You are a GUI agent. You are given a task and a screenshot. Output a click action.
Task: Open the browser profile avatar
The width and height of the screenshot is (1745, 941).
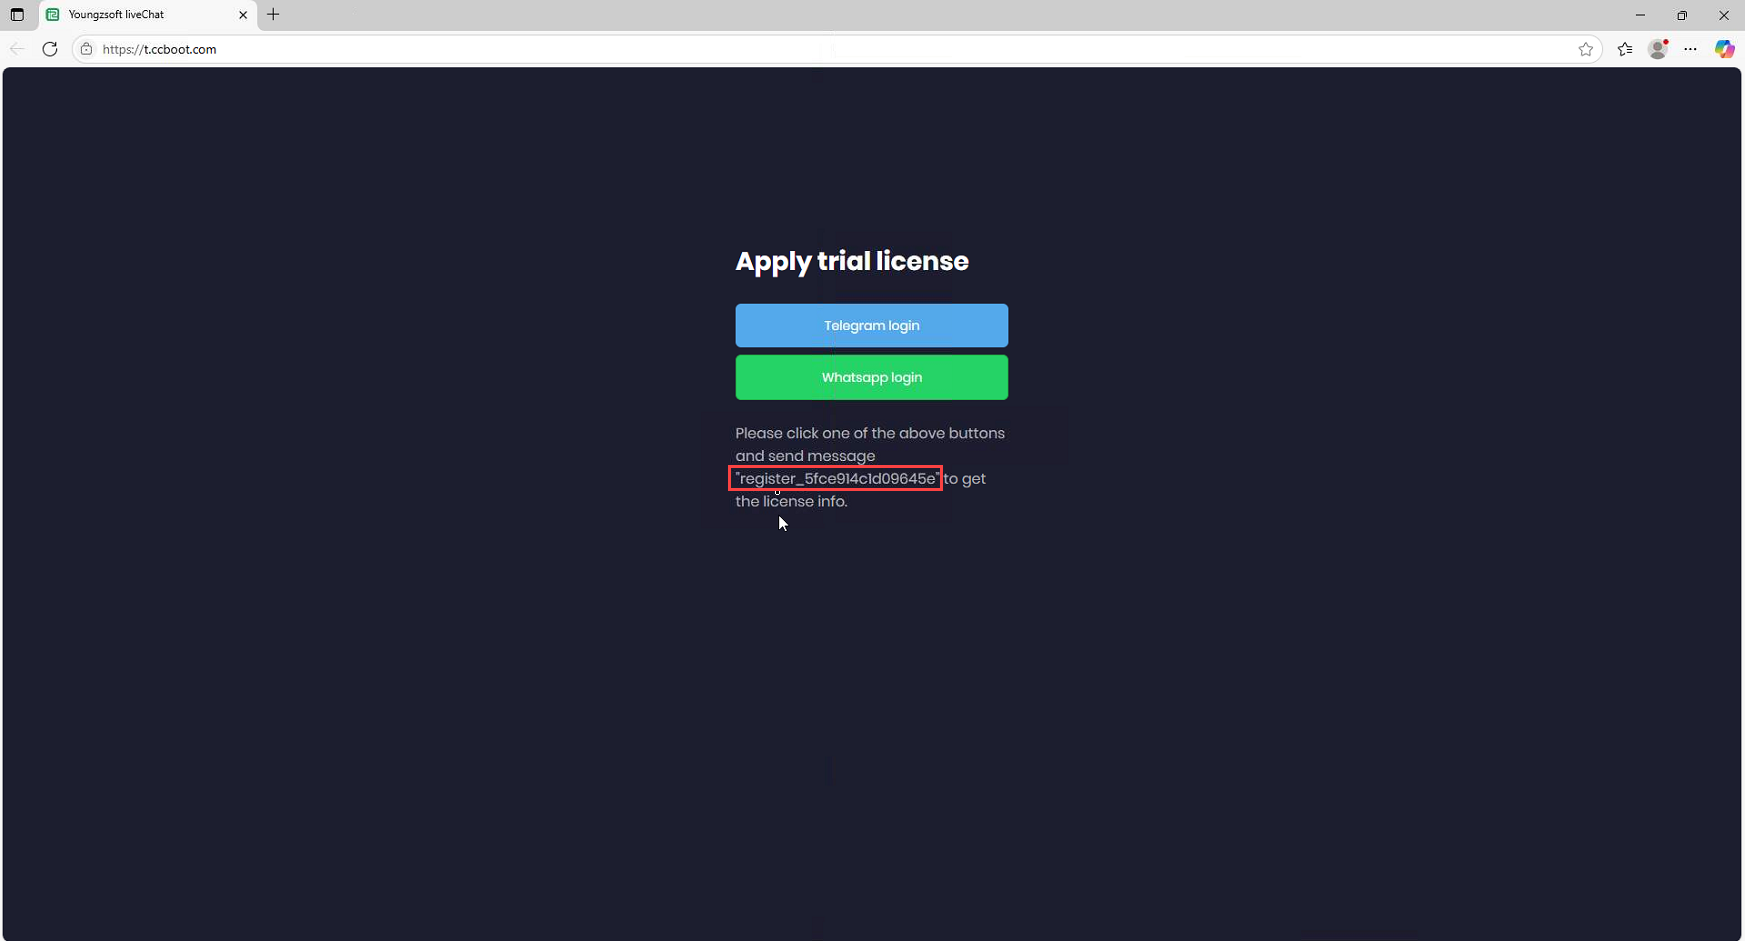click(1658, 49)
